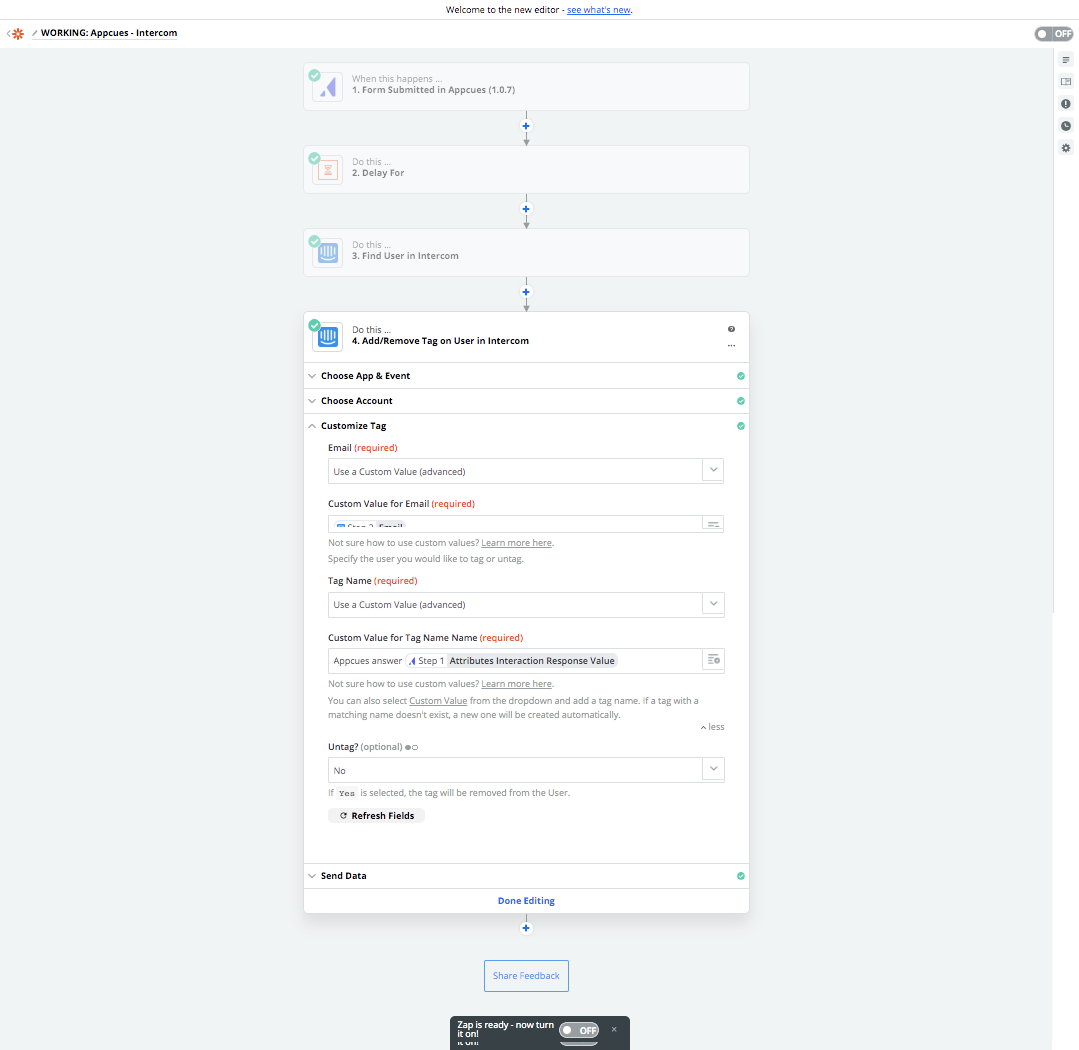The width and height of the screenshot is (1079, 1050).
Task: Expand the Choose Account section
Action: [526, 401]
